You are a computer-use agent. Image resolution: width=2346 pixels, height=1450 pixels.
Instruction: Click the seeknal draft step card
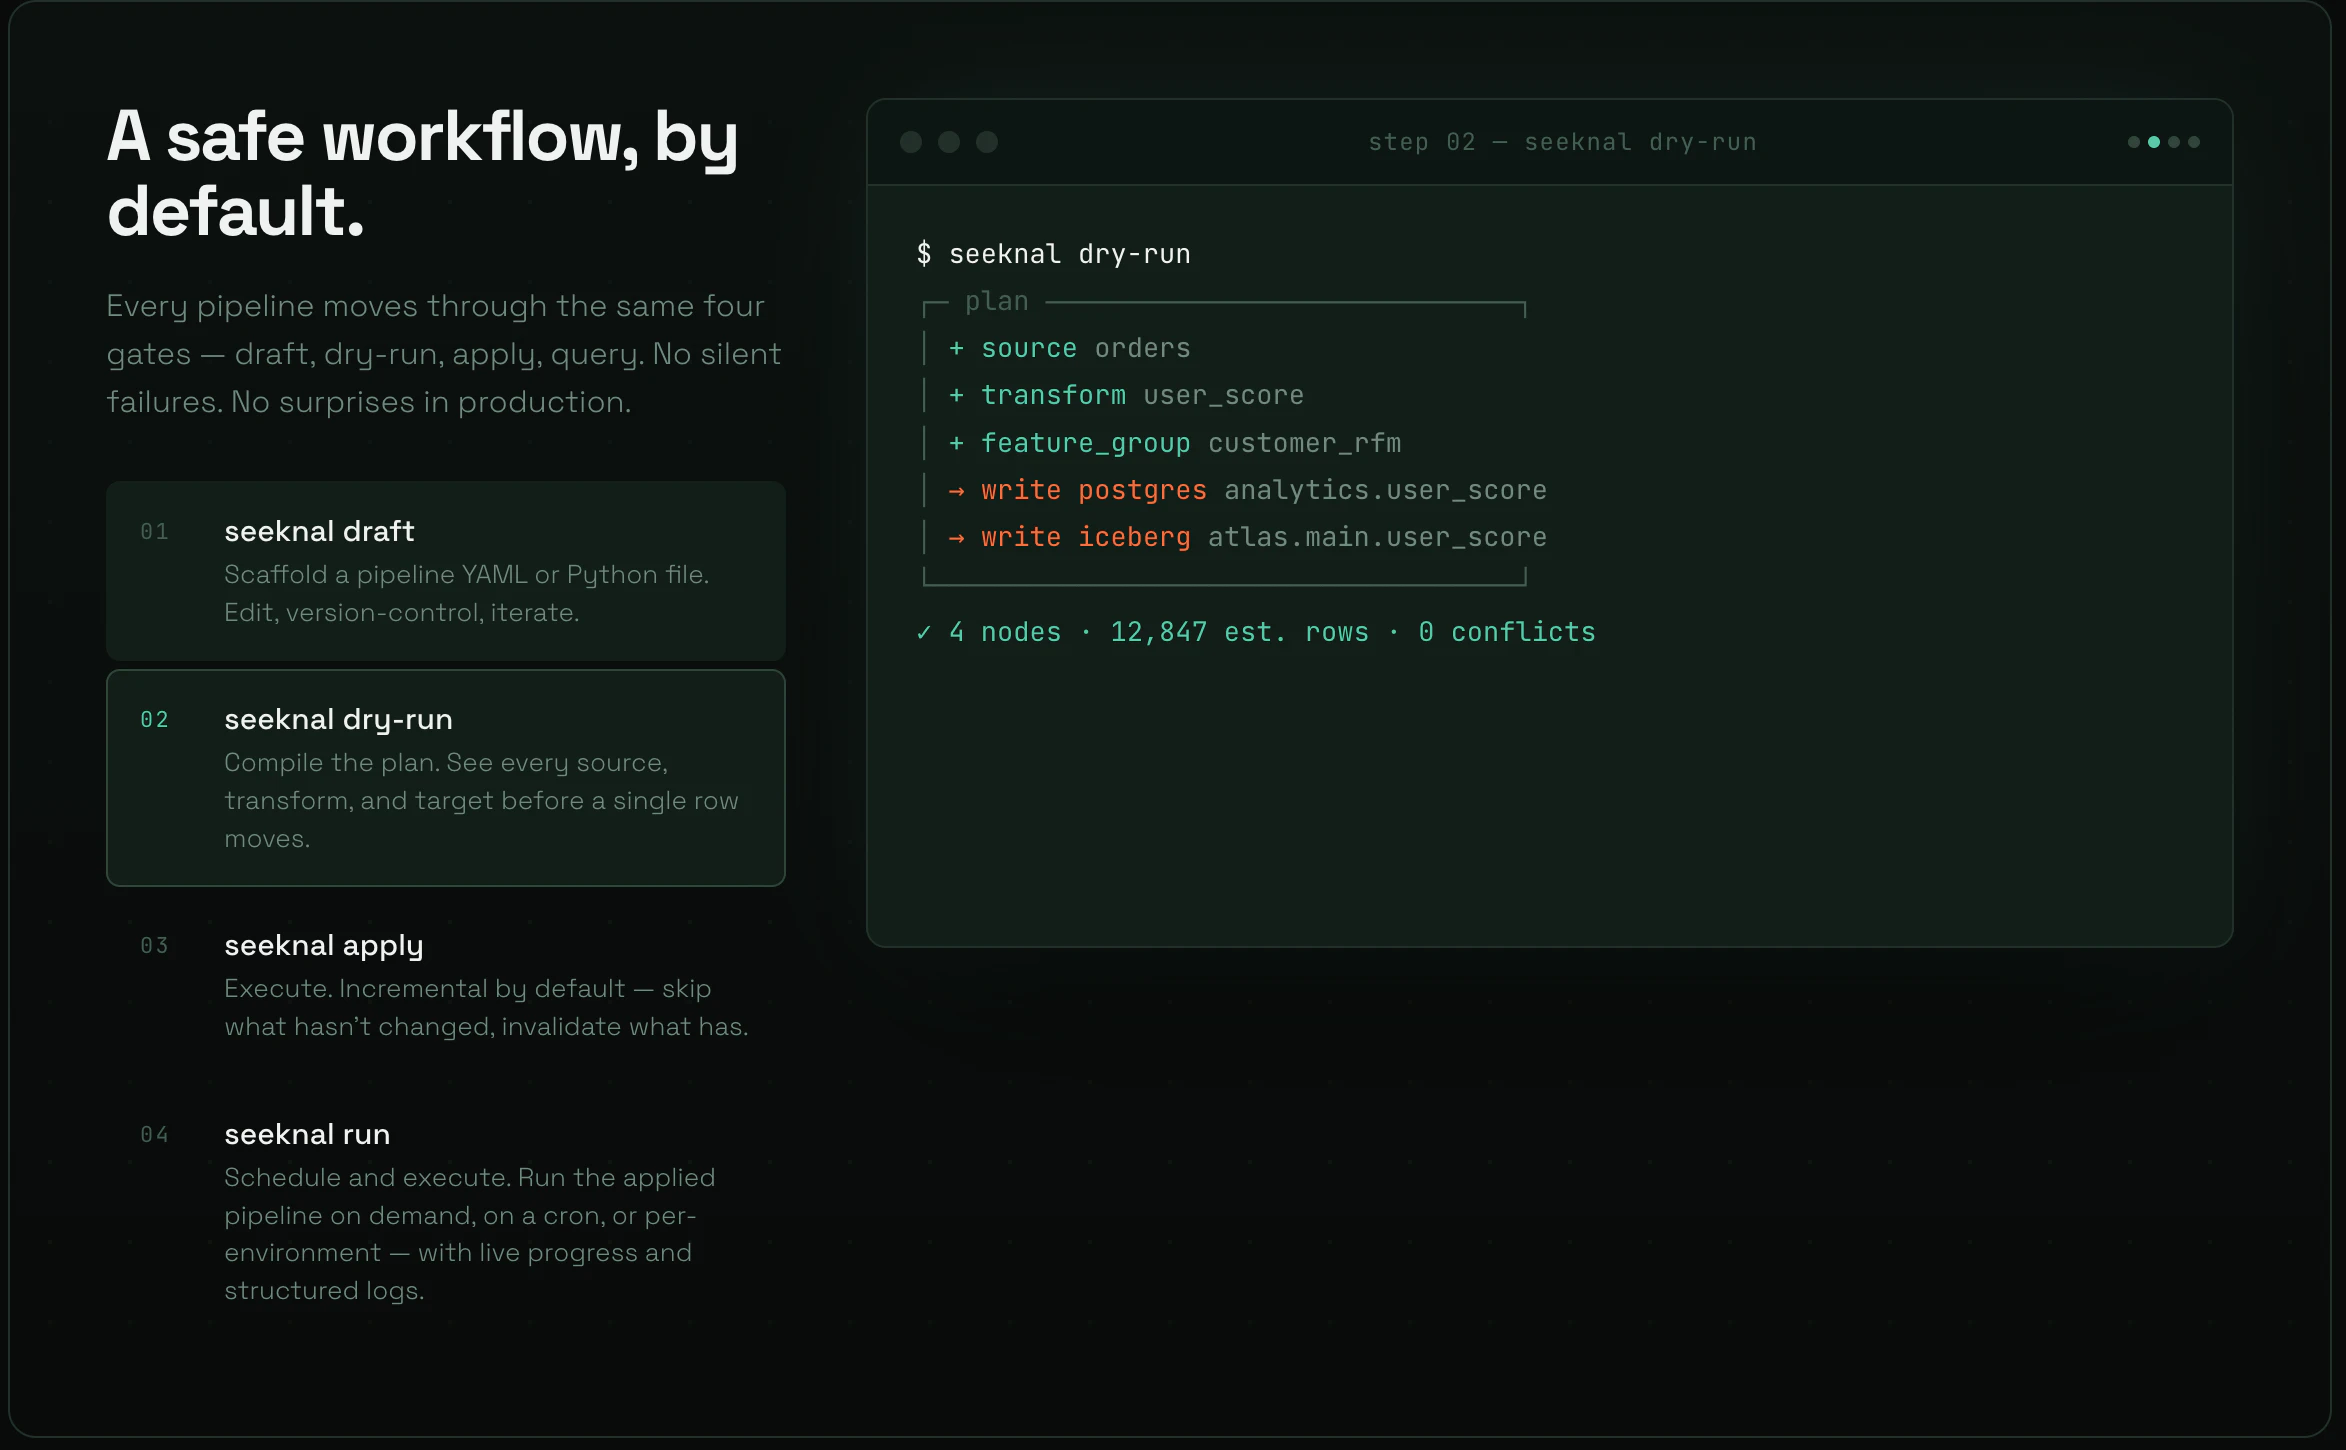coord(445,572)
